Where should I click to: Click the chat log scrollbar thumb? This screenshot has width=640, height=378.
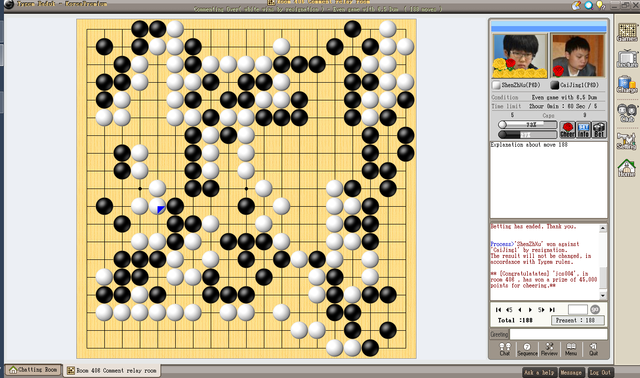(x=603, y=277)
